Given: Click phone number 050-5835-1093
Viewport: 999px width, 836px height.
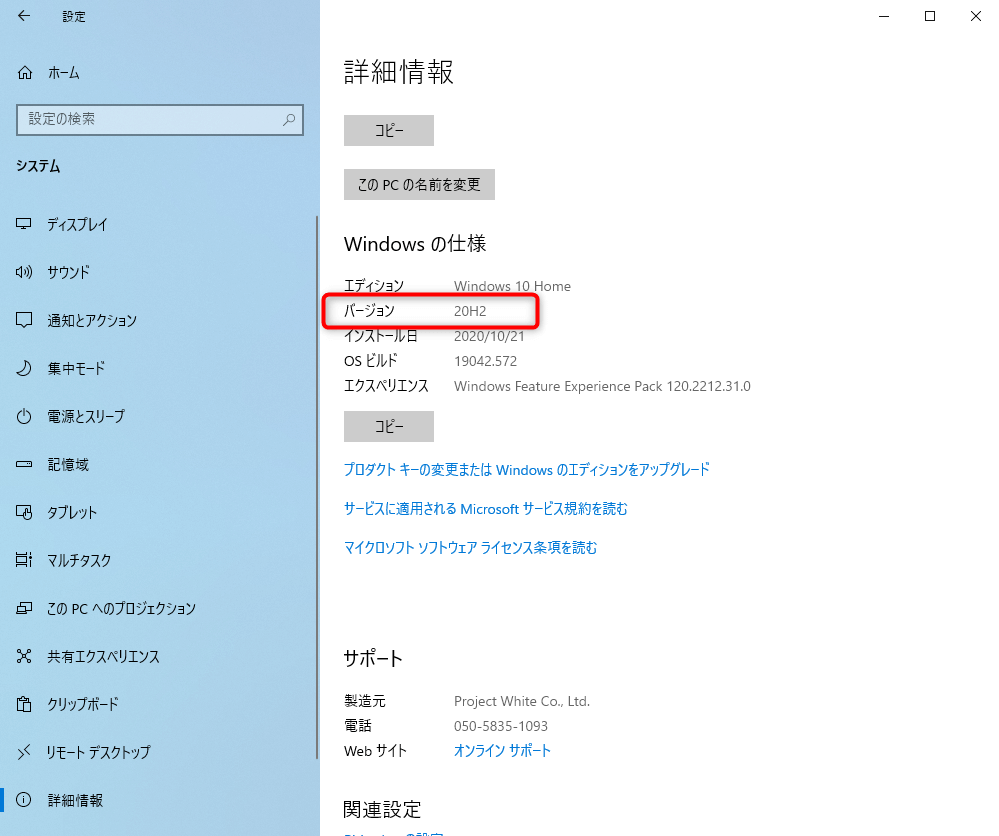Looking at the screenshot, I should click(501, 726).
